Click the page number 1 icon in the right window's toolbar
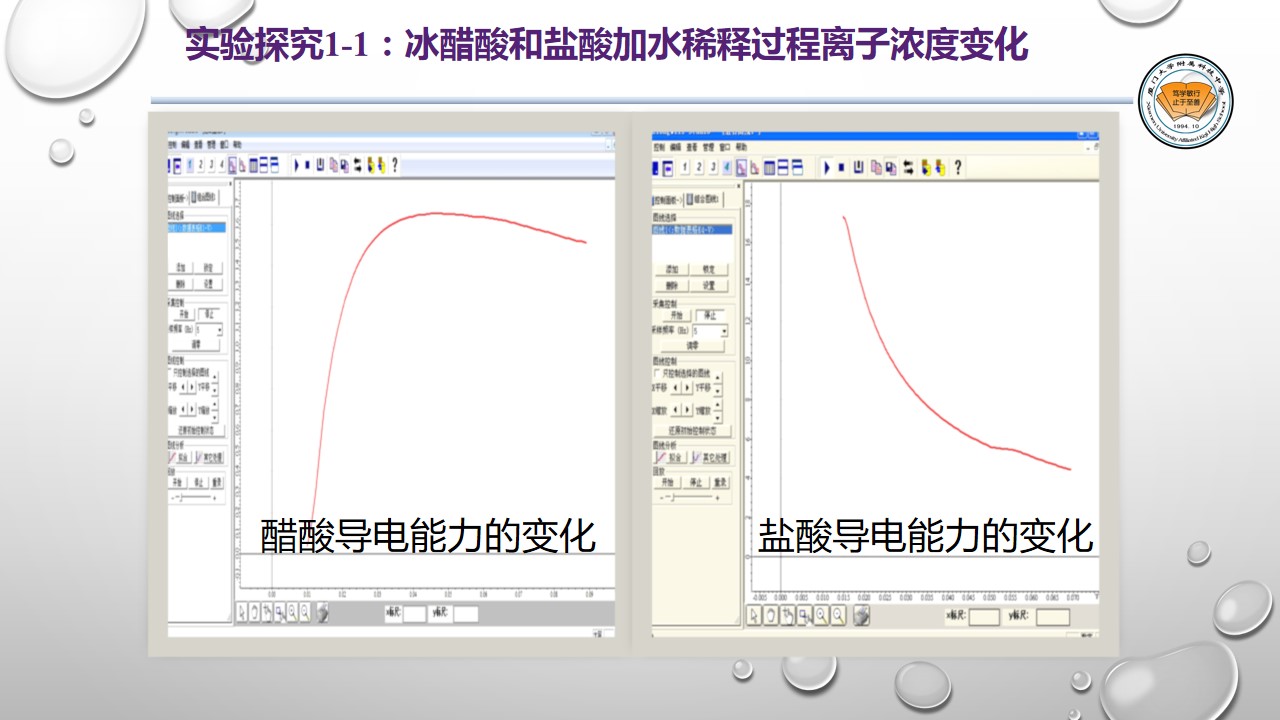Viewport: 1280px width, 720px height. tap(684, 167)
